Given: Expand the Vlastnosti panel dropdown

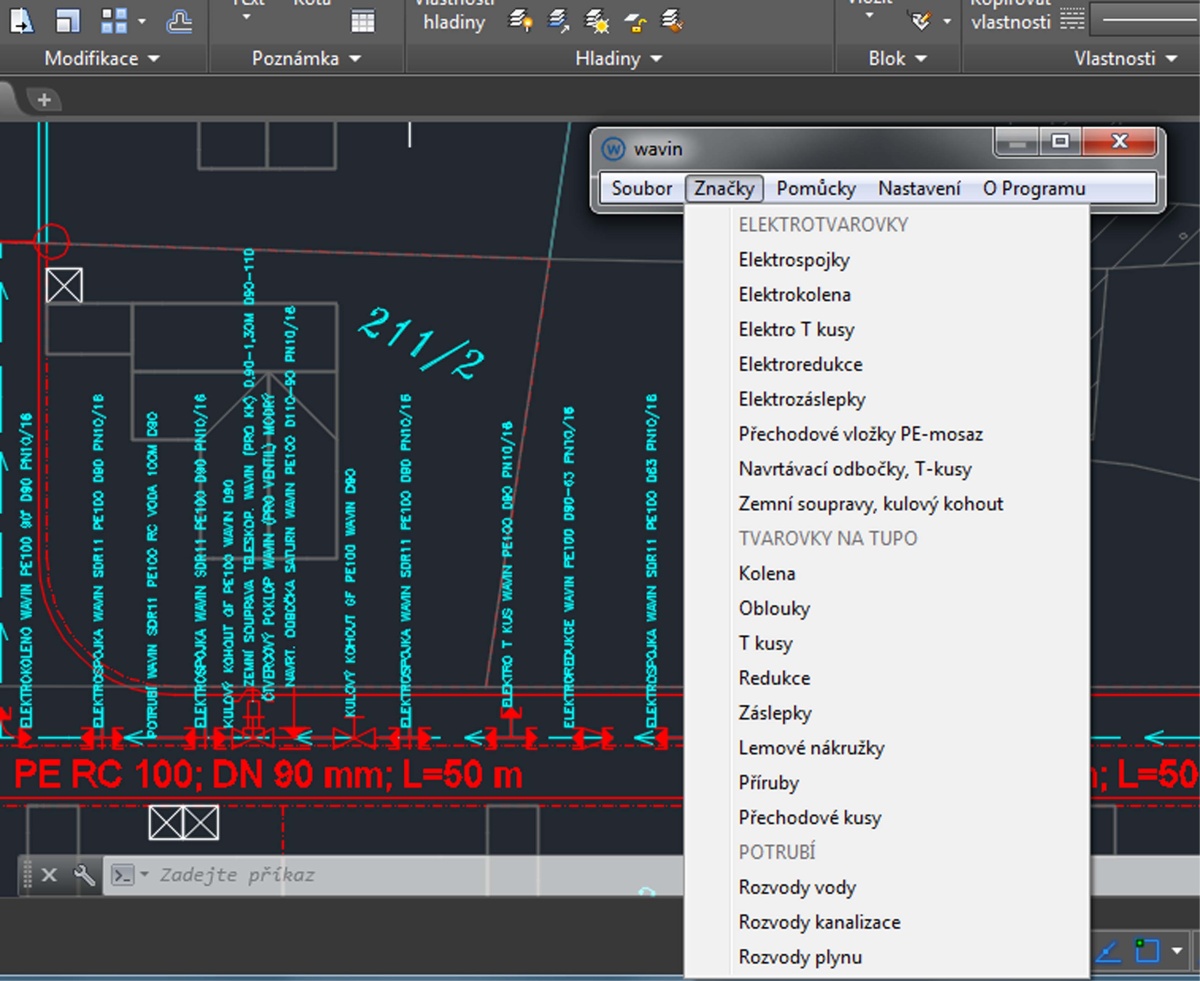Looking at the screenshot, I should point(1126,59).
